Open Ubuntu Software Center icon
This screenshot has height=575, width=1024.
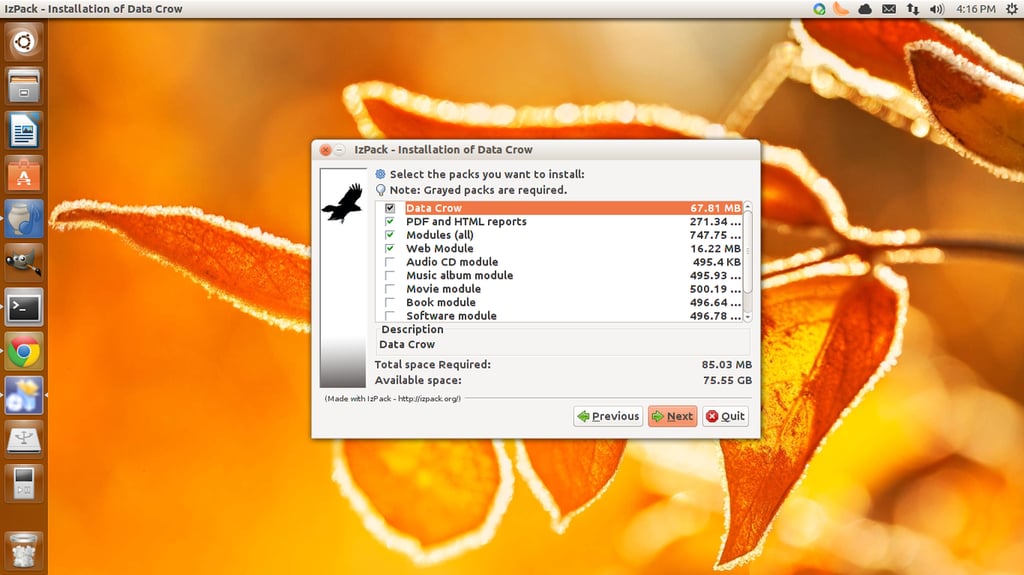pos(24,174)
